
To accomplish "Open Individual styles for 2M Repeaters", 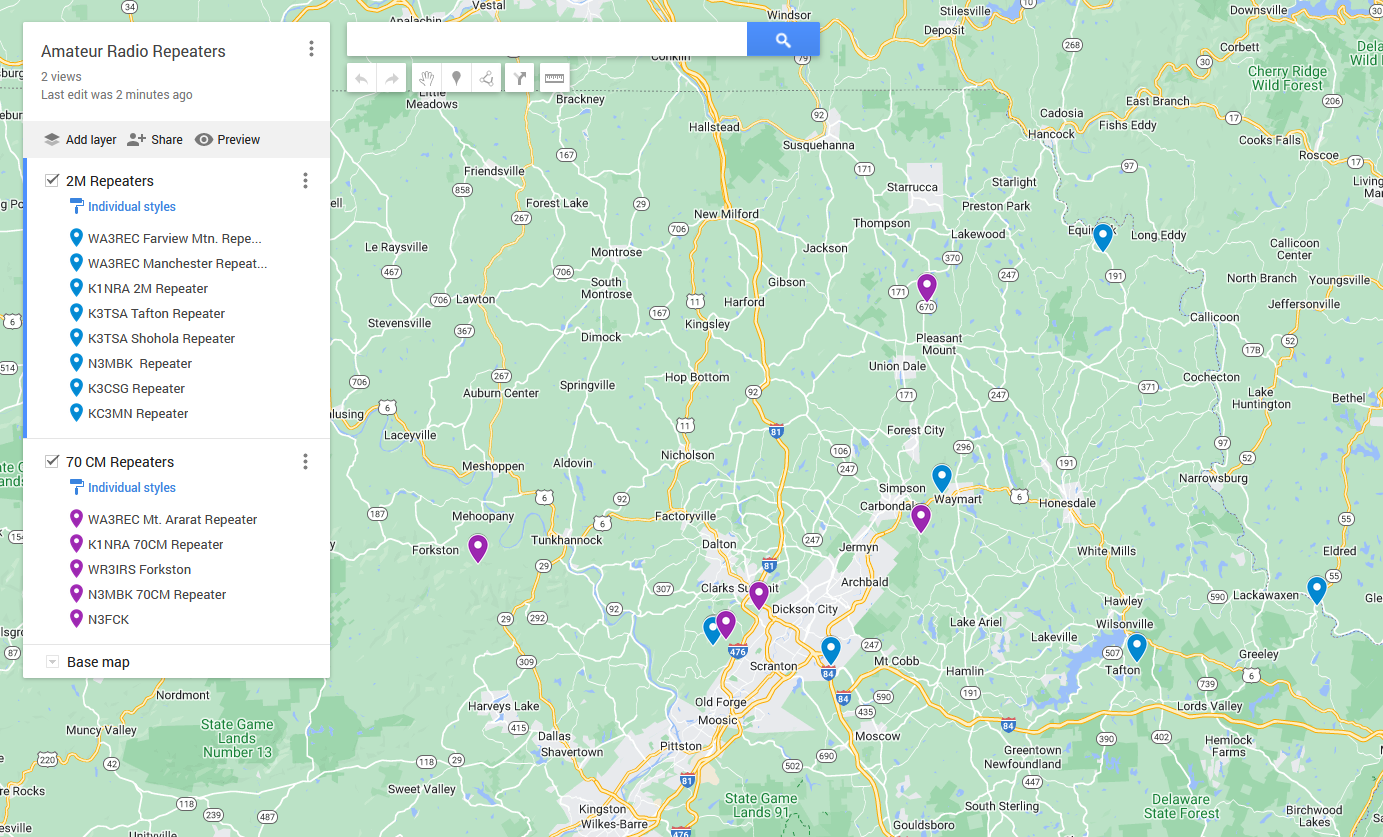I will tap(131, 207).
